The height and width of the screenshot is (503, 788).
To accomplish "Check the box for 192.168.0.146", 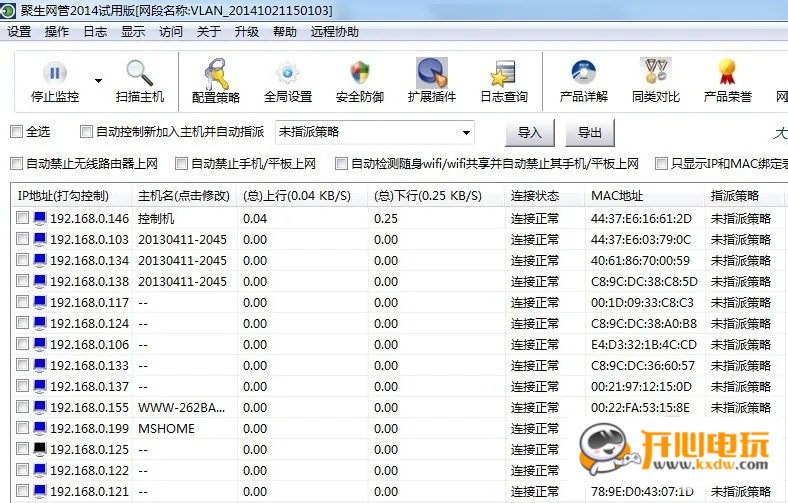I will pyautogui.click(x=22, y=218).
